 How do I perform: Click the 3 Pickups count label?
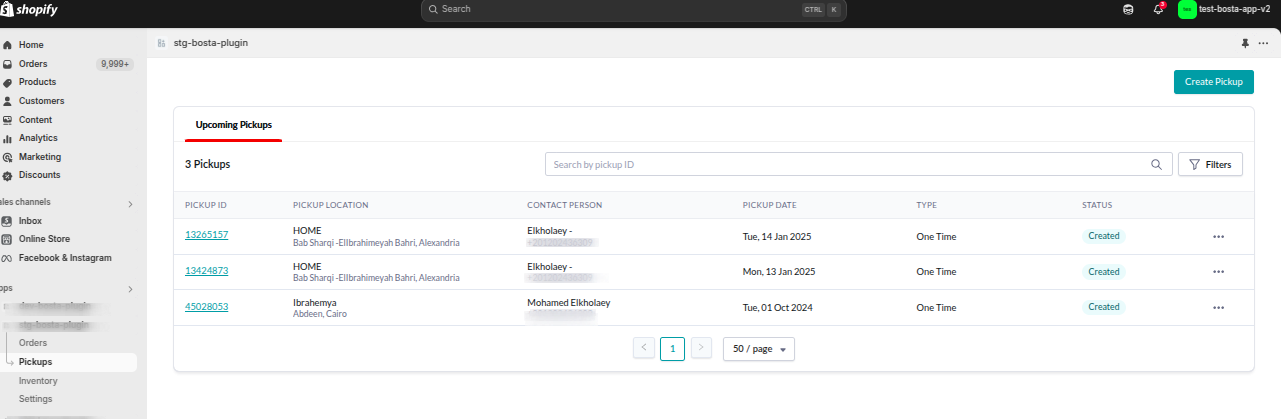pos(208,164)
